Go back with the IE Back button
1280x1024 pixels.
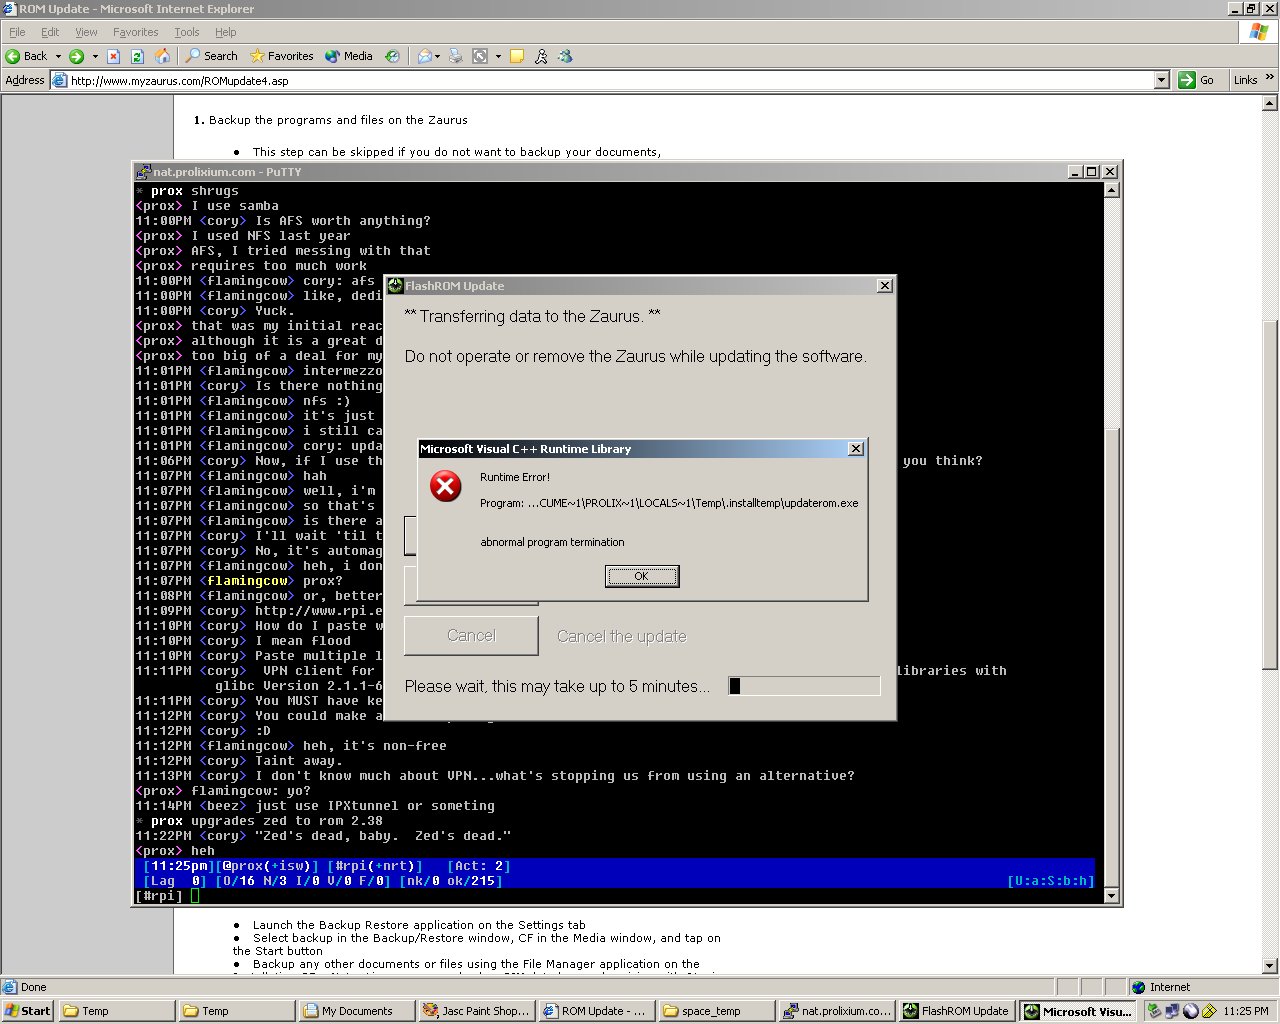(x=27, y=56)
